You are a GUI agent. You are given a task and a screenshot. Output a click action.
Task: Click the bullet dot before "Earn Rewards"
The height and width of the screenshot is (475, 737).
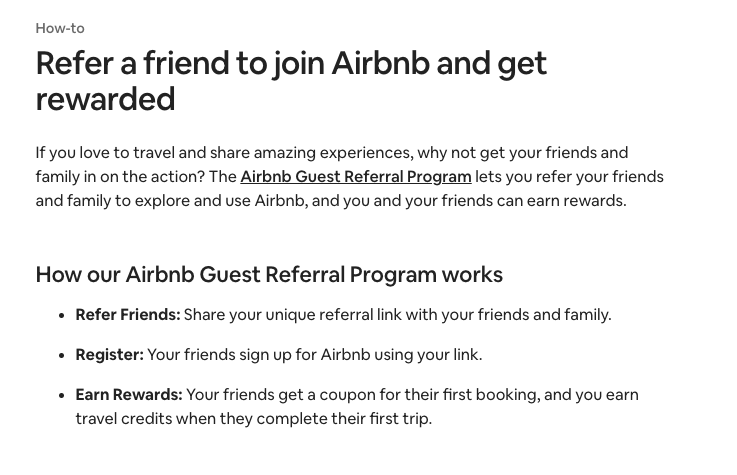(62, 395)
